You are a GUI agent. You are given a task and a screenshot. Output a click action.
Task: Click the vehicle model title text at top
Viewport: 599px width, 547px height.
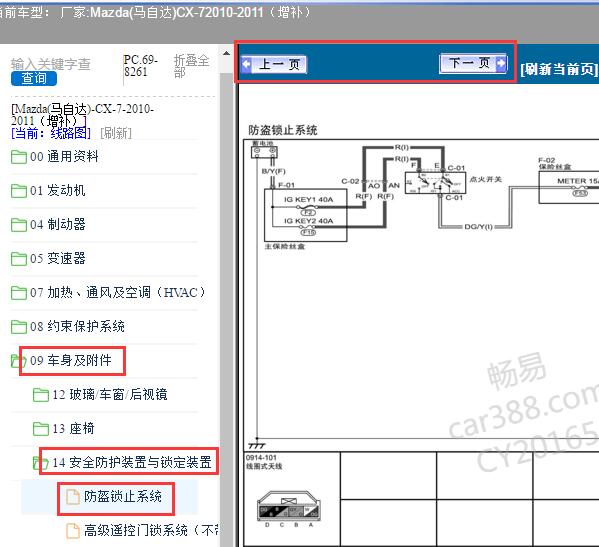155,13
